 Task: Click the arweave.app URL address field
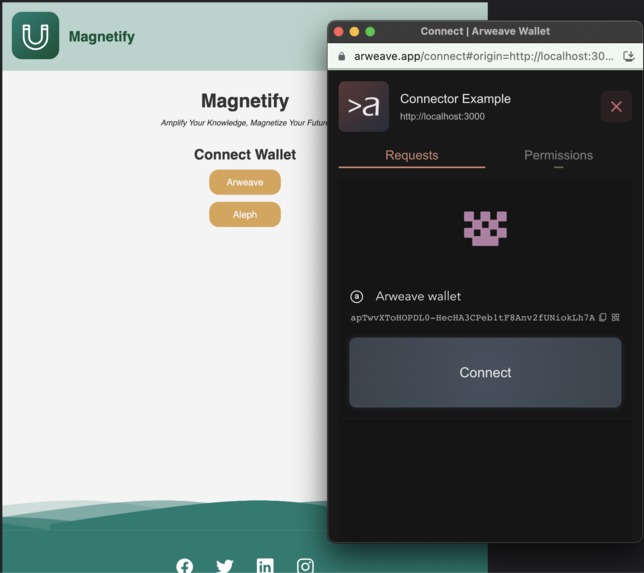tap(484, 56)
